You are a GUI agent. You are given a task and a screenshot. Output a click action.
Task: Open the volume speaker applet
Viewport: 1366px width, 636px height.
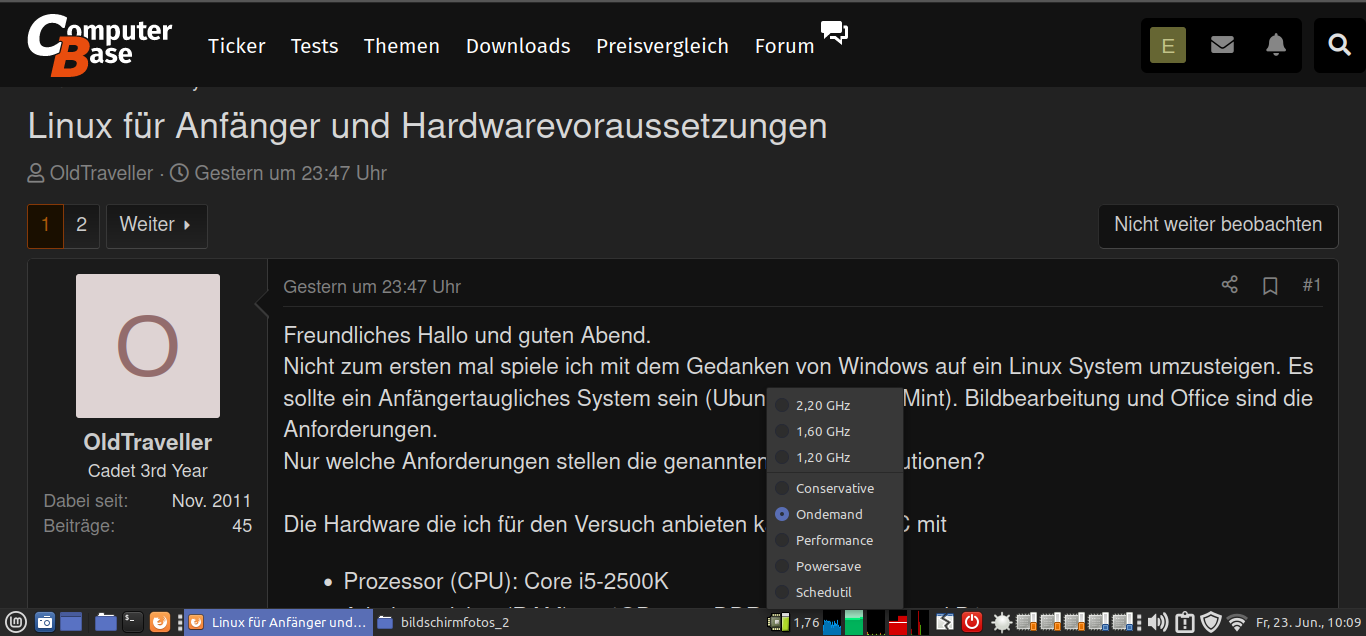[1157, 622]
